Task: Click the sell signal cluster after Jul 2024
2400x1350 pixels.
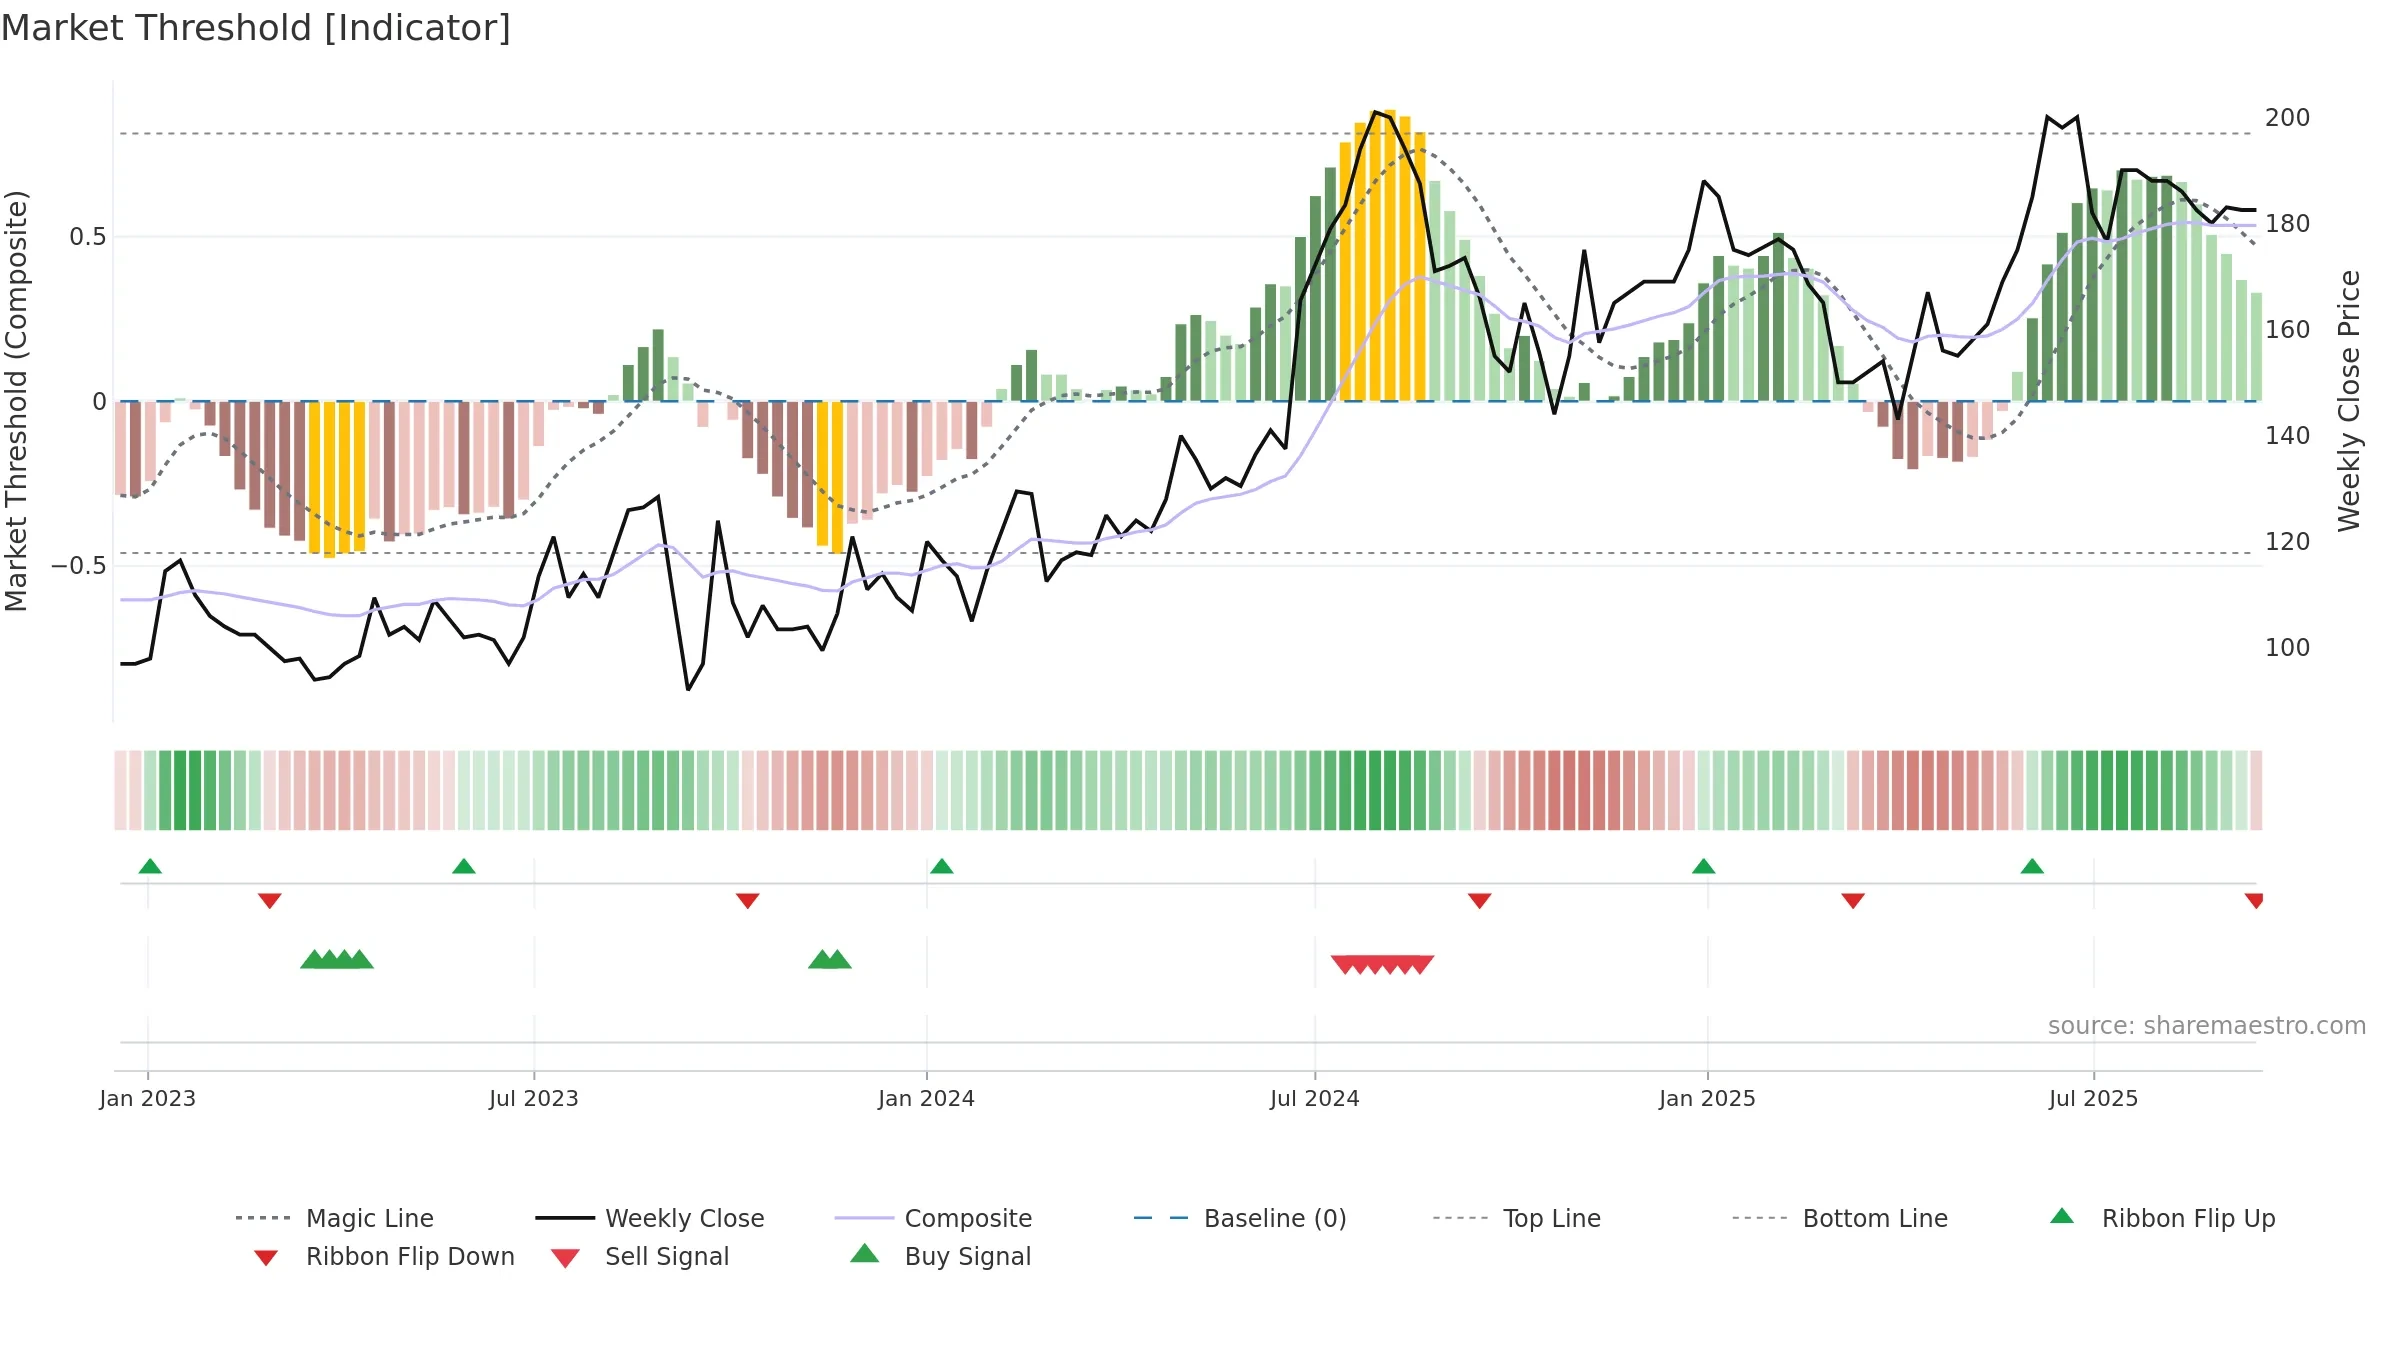Action: (x=1383, y=965)
